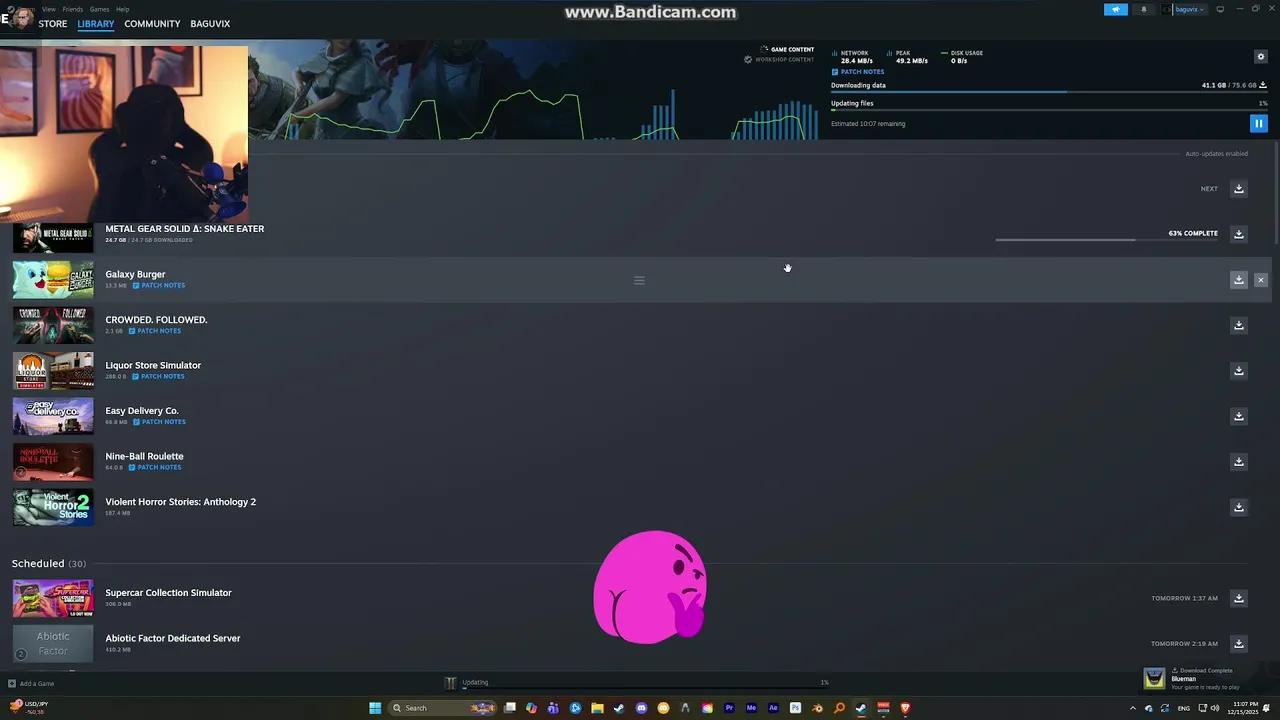Image resolution: width=1280 pixels, height=720 pixels.
Task: Start the Nine-Ball Roulette download
Action: point(1238,462)
